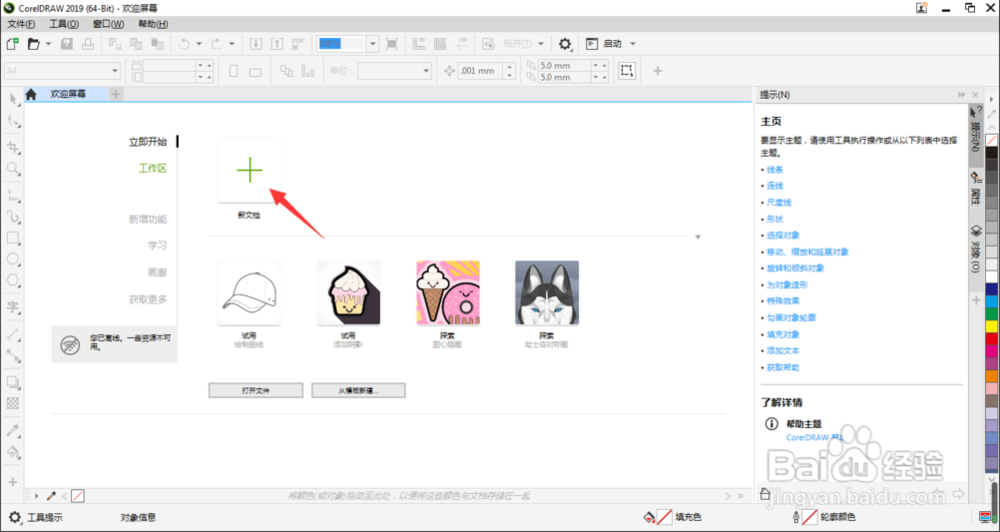
Task: Collapse the new-document section triangle
Action: point(698,237)
